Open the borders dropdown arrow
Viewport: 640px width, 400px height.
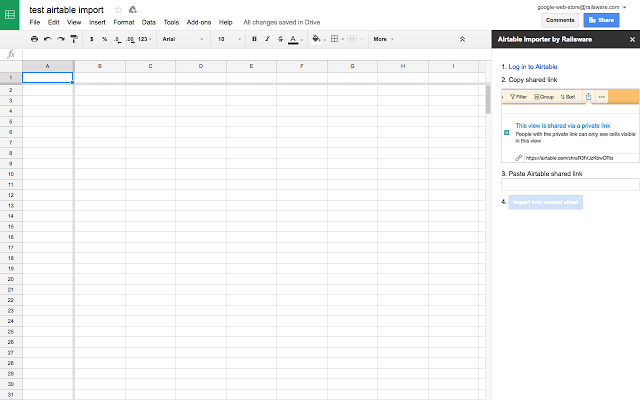(x=342, y=40)
